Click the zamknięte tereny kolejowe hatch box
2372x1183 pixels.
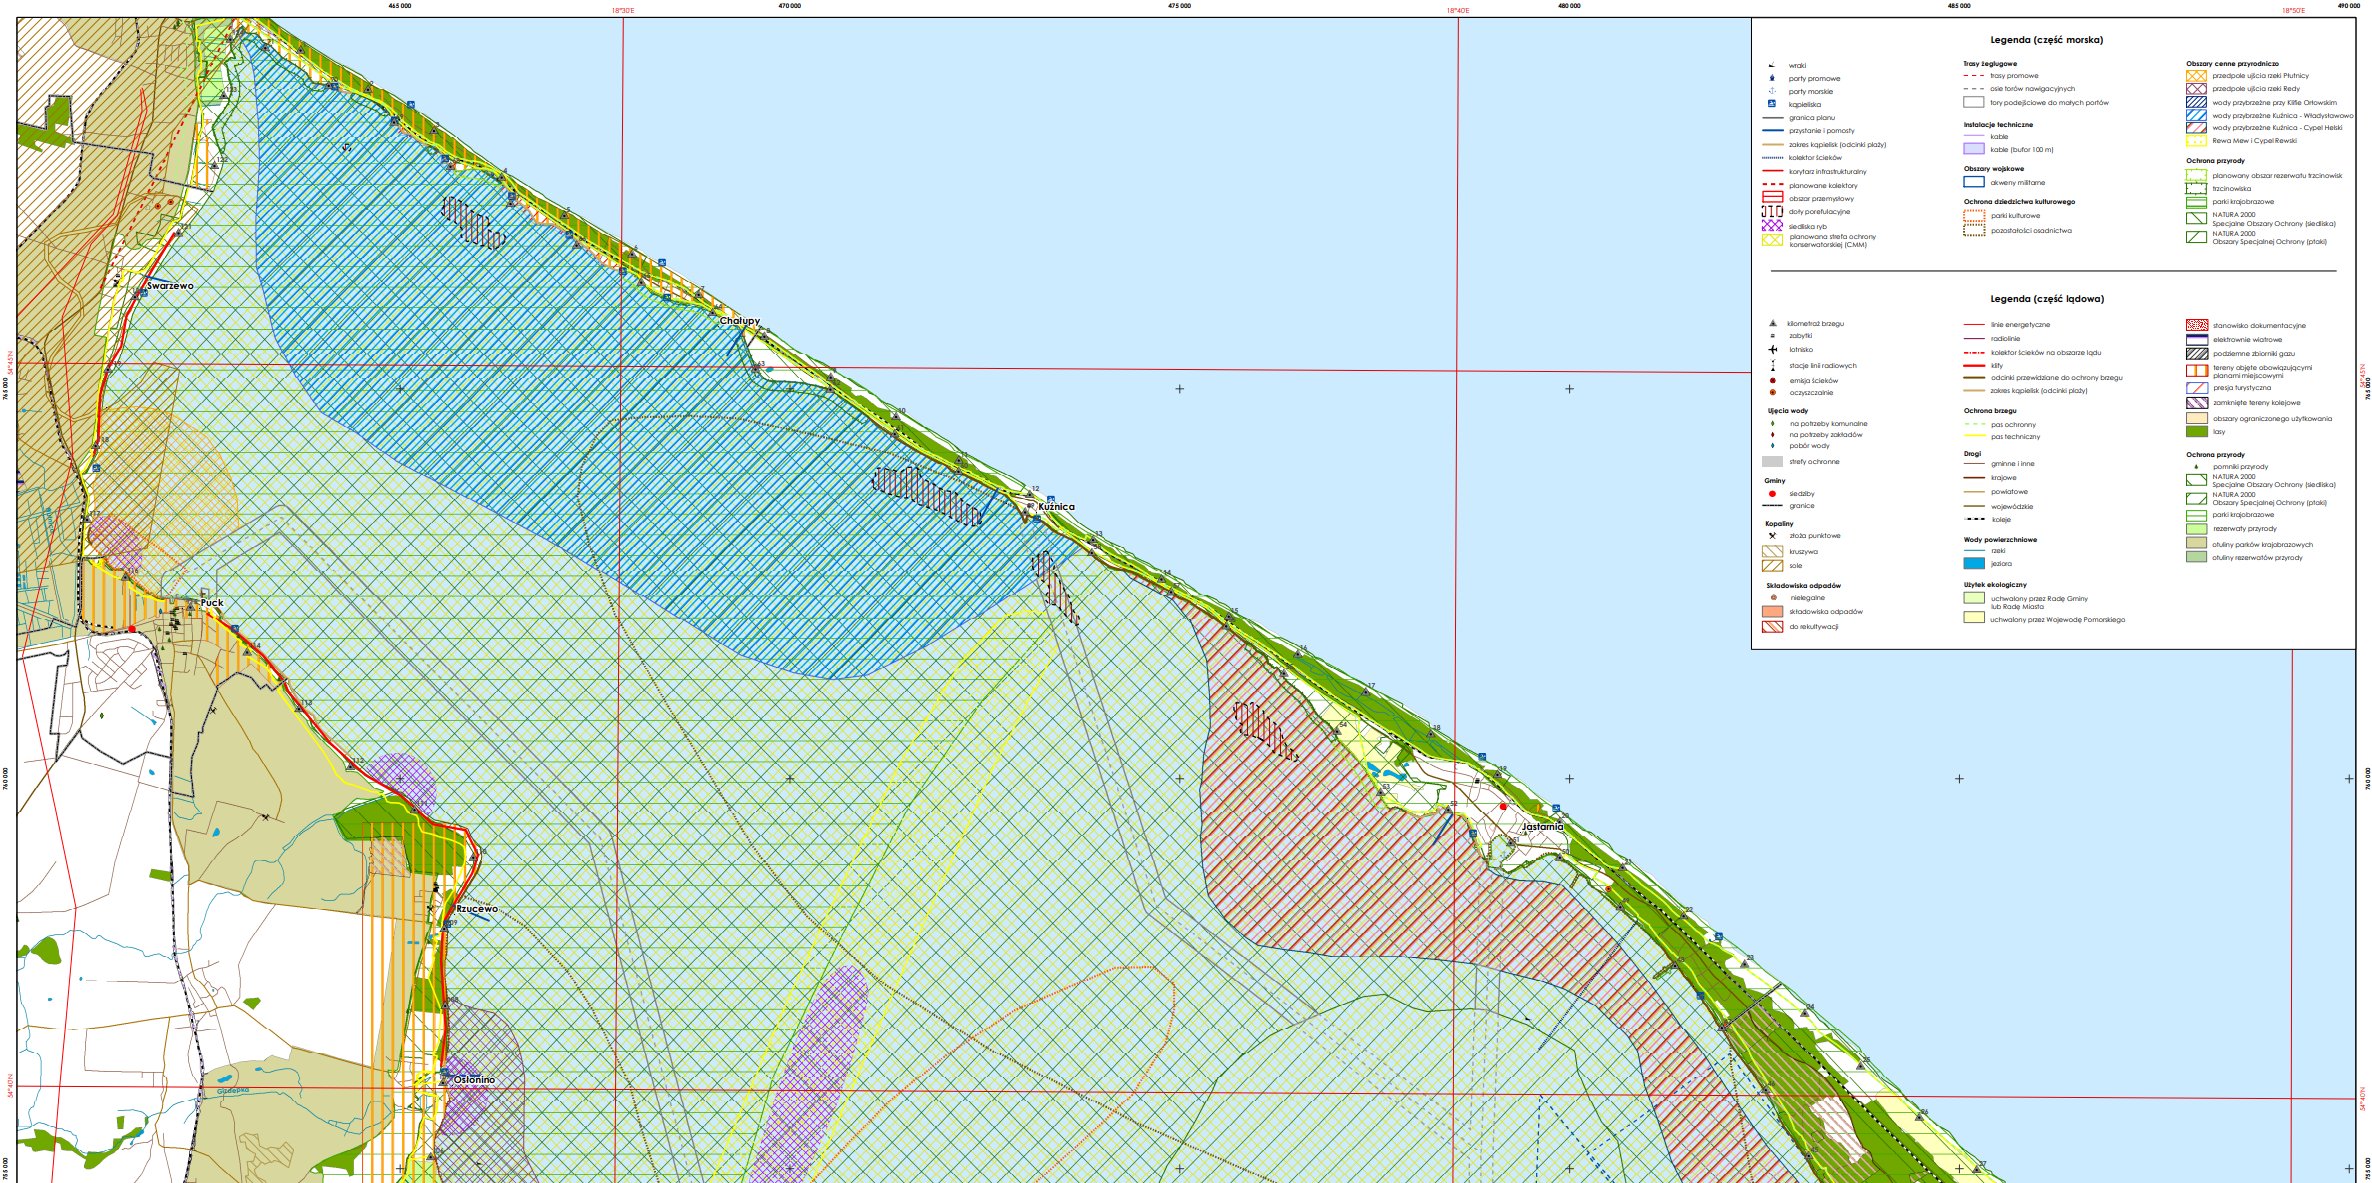(2196, 403)
